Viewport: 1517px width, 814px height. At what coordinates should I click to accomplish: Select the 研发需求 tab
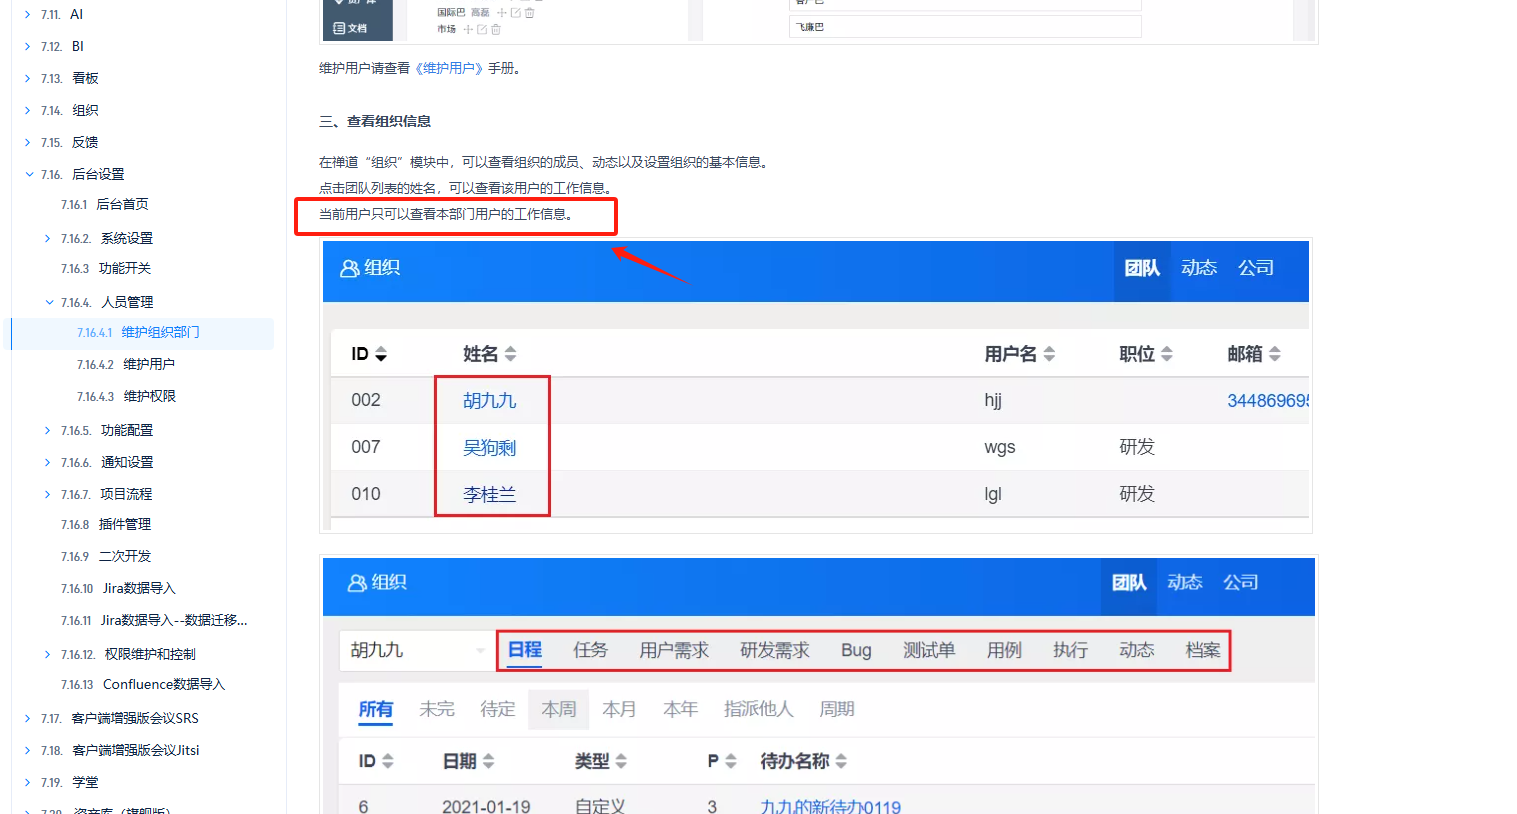click(x=775, y=650)
